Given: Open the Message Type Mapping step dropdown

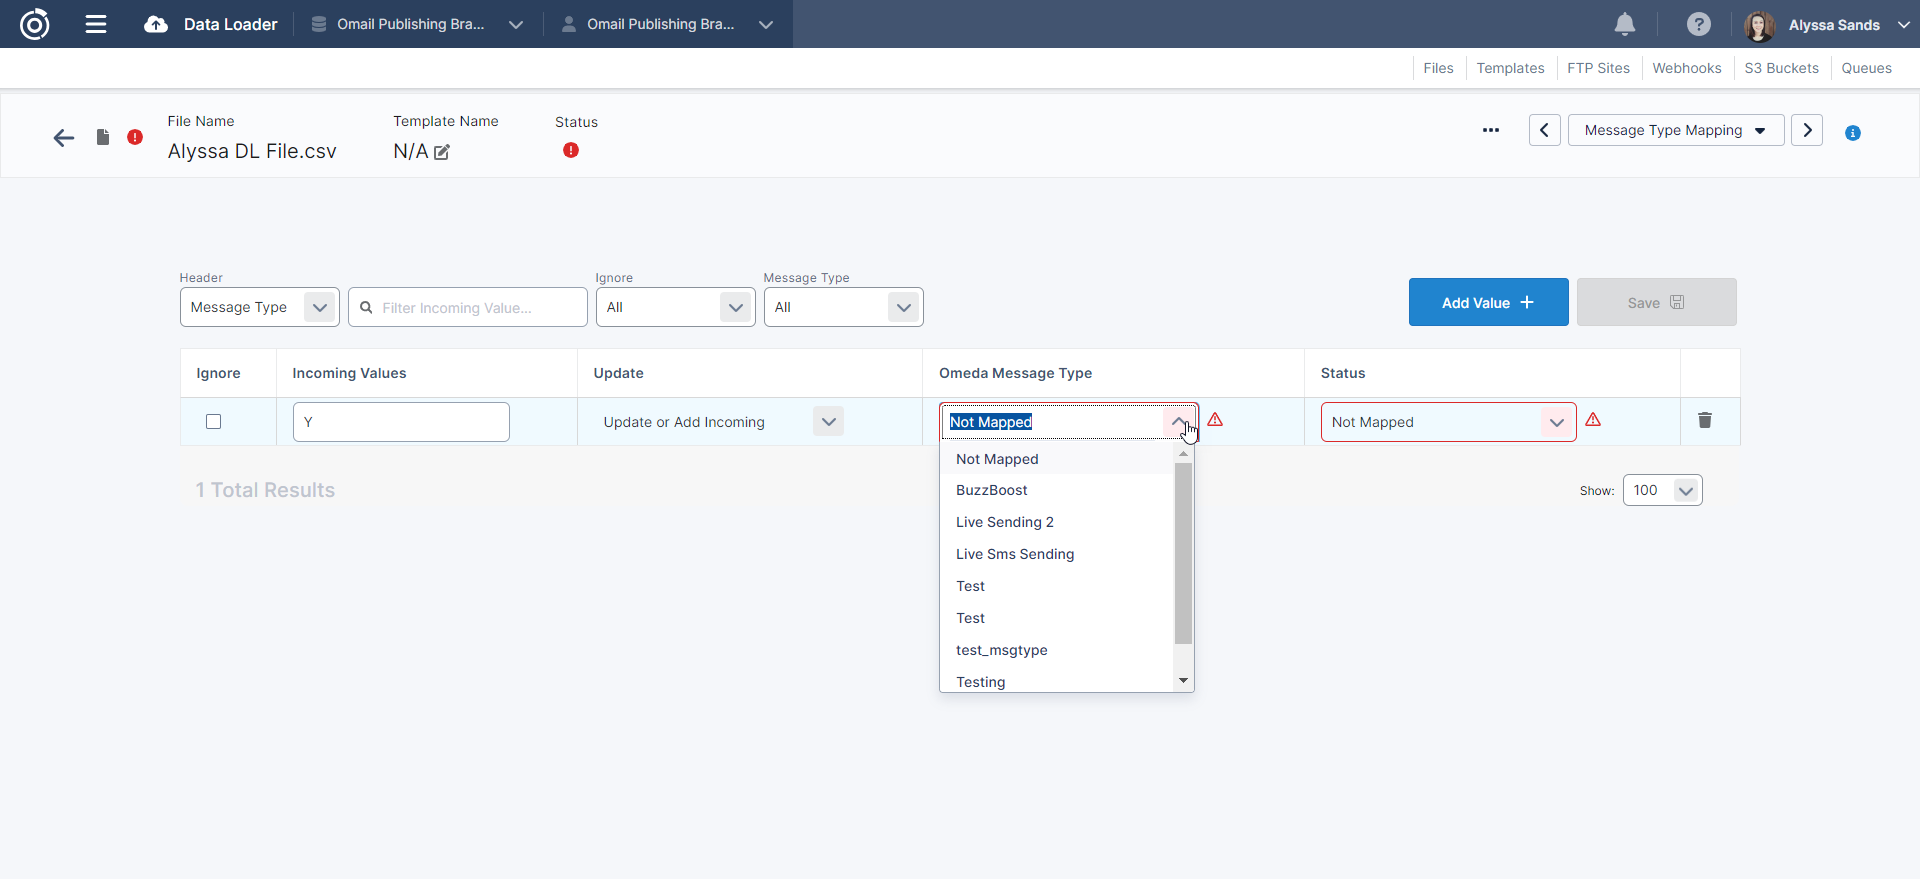Looking at the screenshot, I should pyautogui.click(x=1675, y=130).
